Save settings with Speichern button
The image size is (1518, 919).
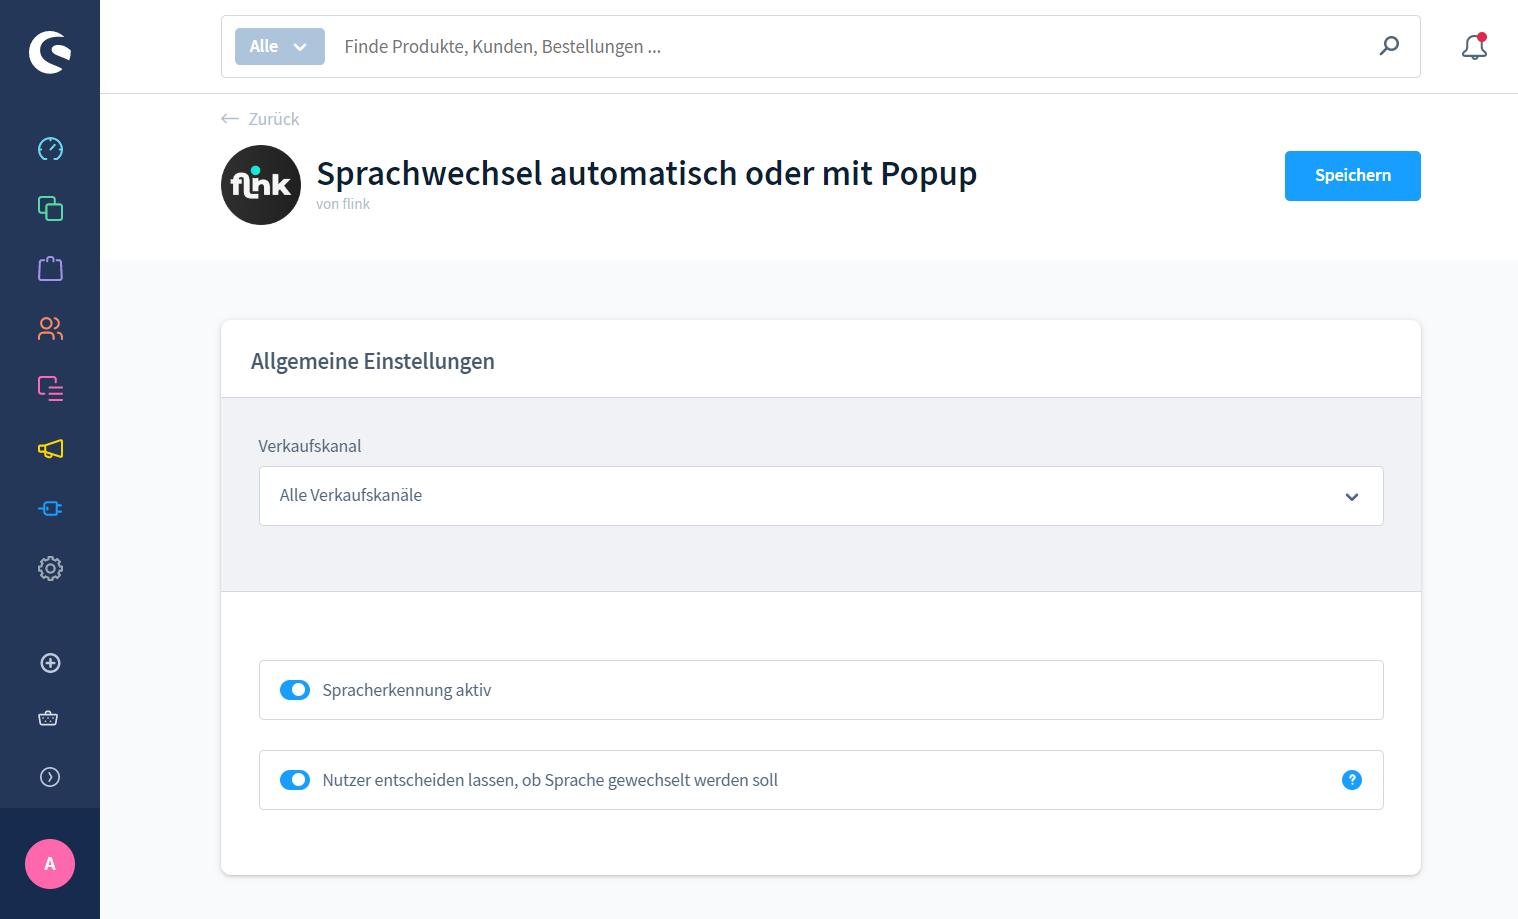[1353, 176]
